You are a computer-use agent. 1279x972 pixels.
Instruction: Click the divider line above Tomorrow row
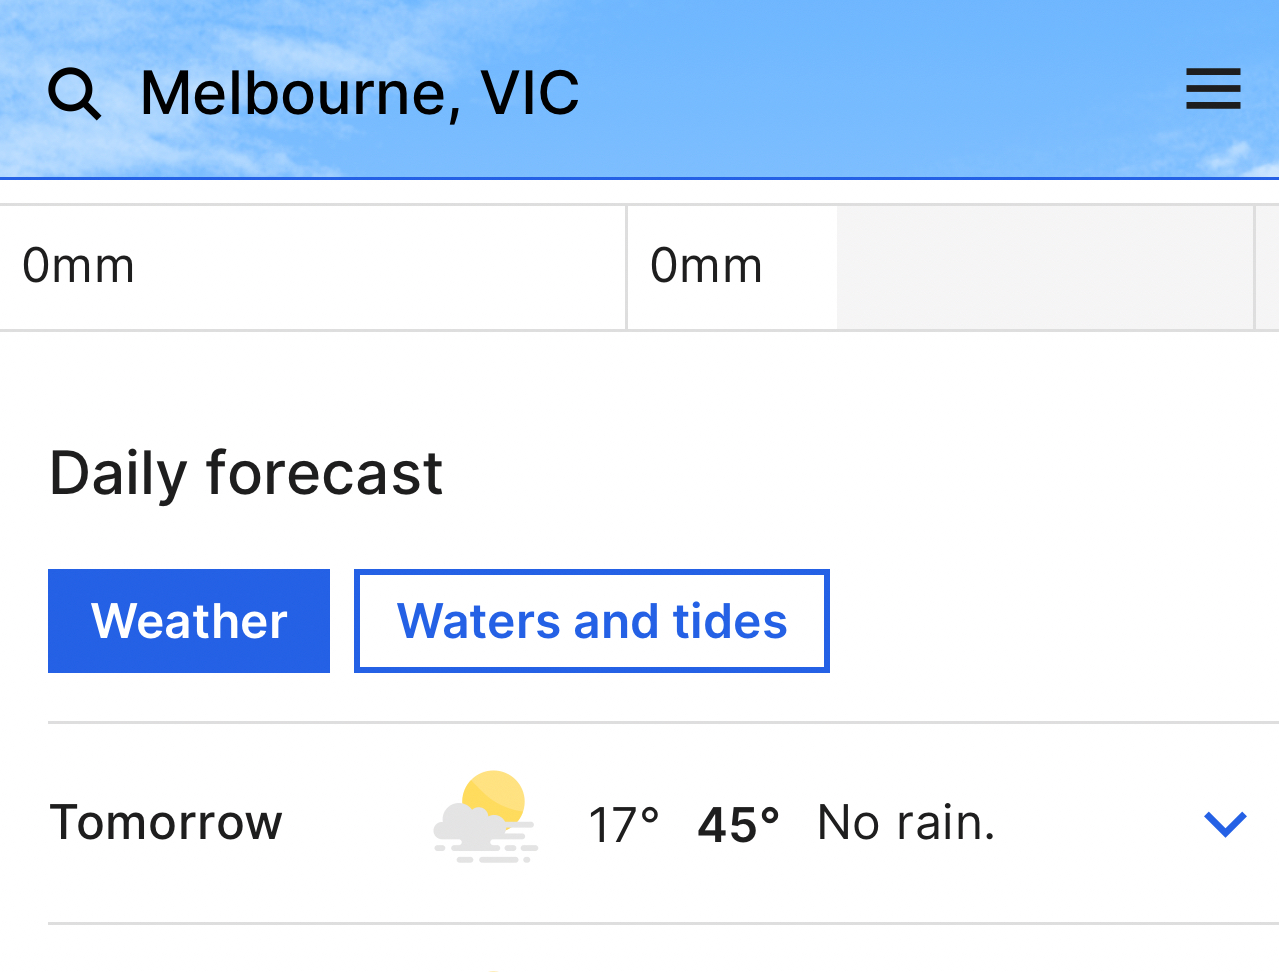(x=660, y=722)
